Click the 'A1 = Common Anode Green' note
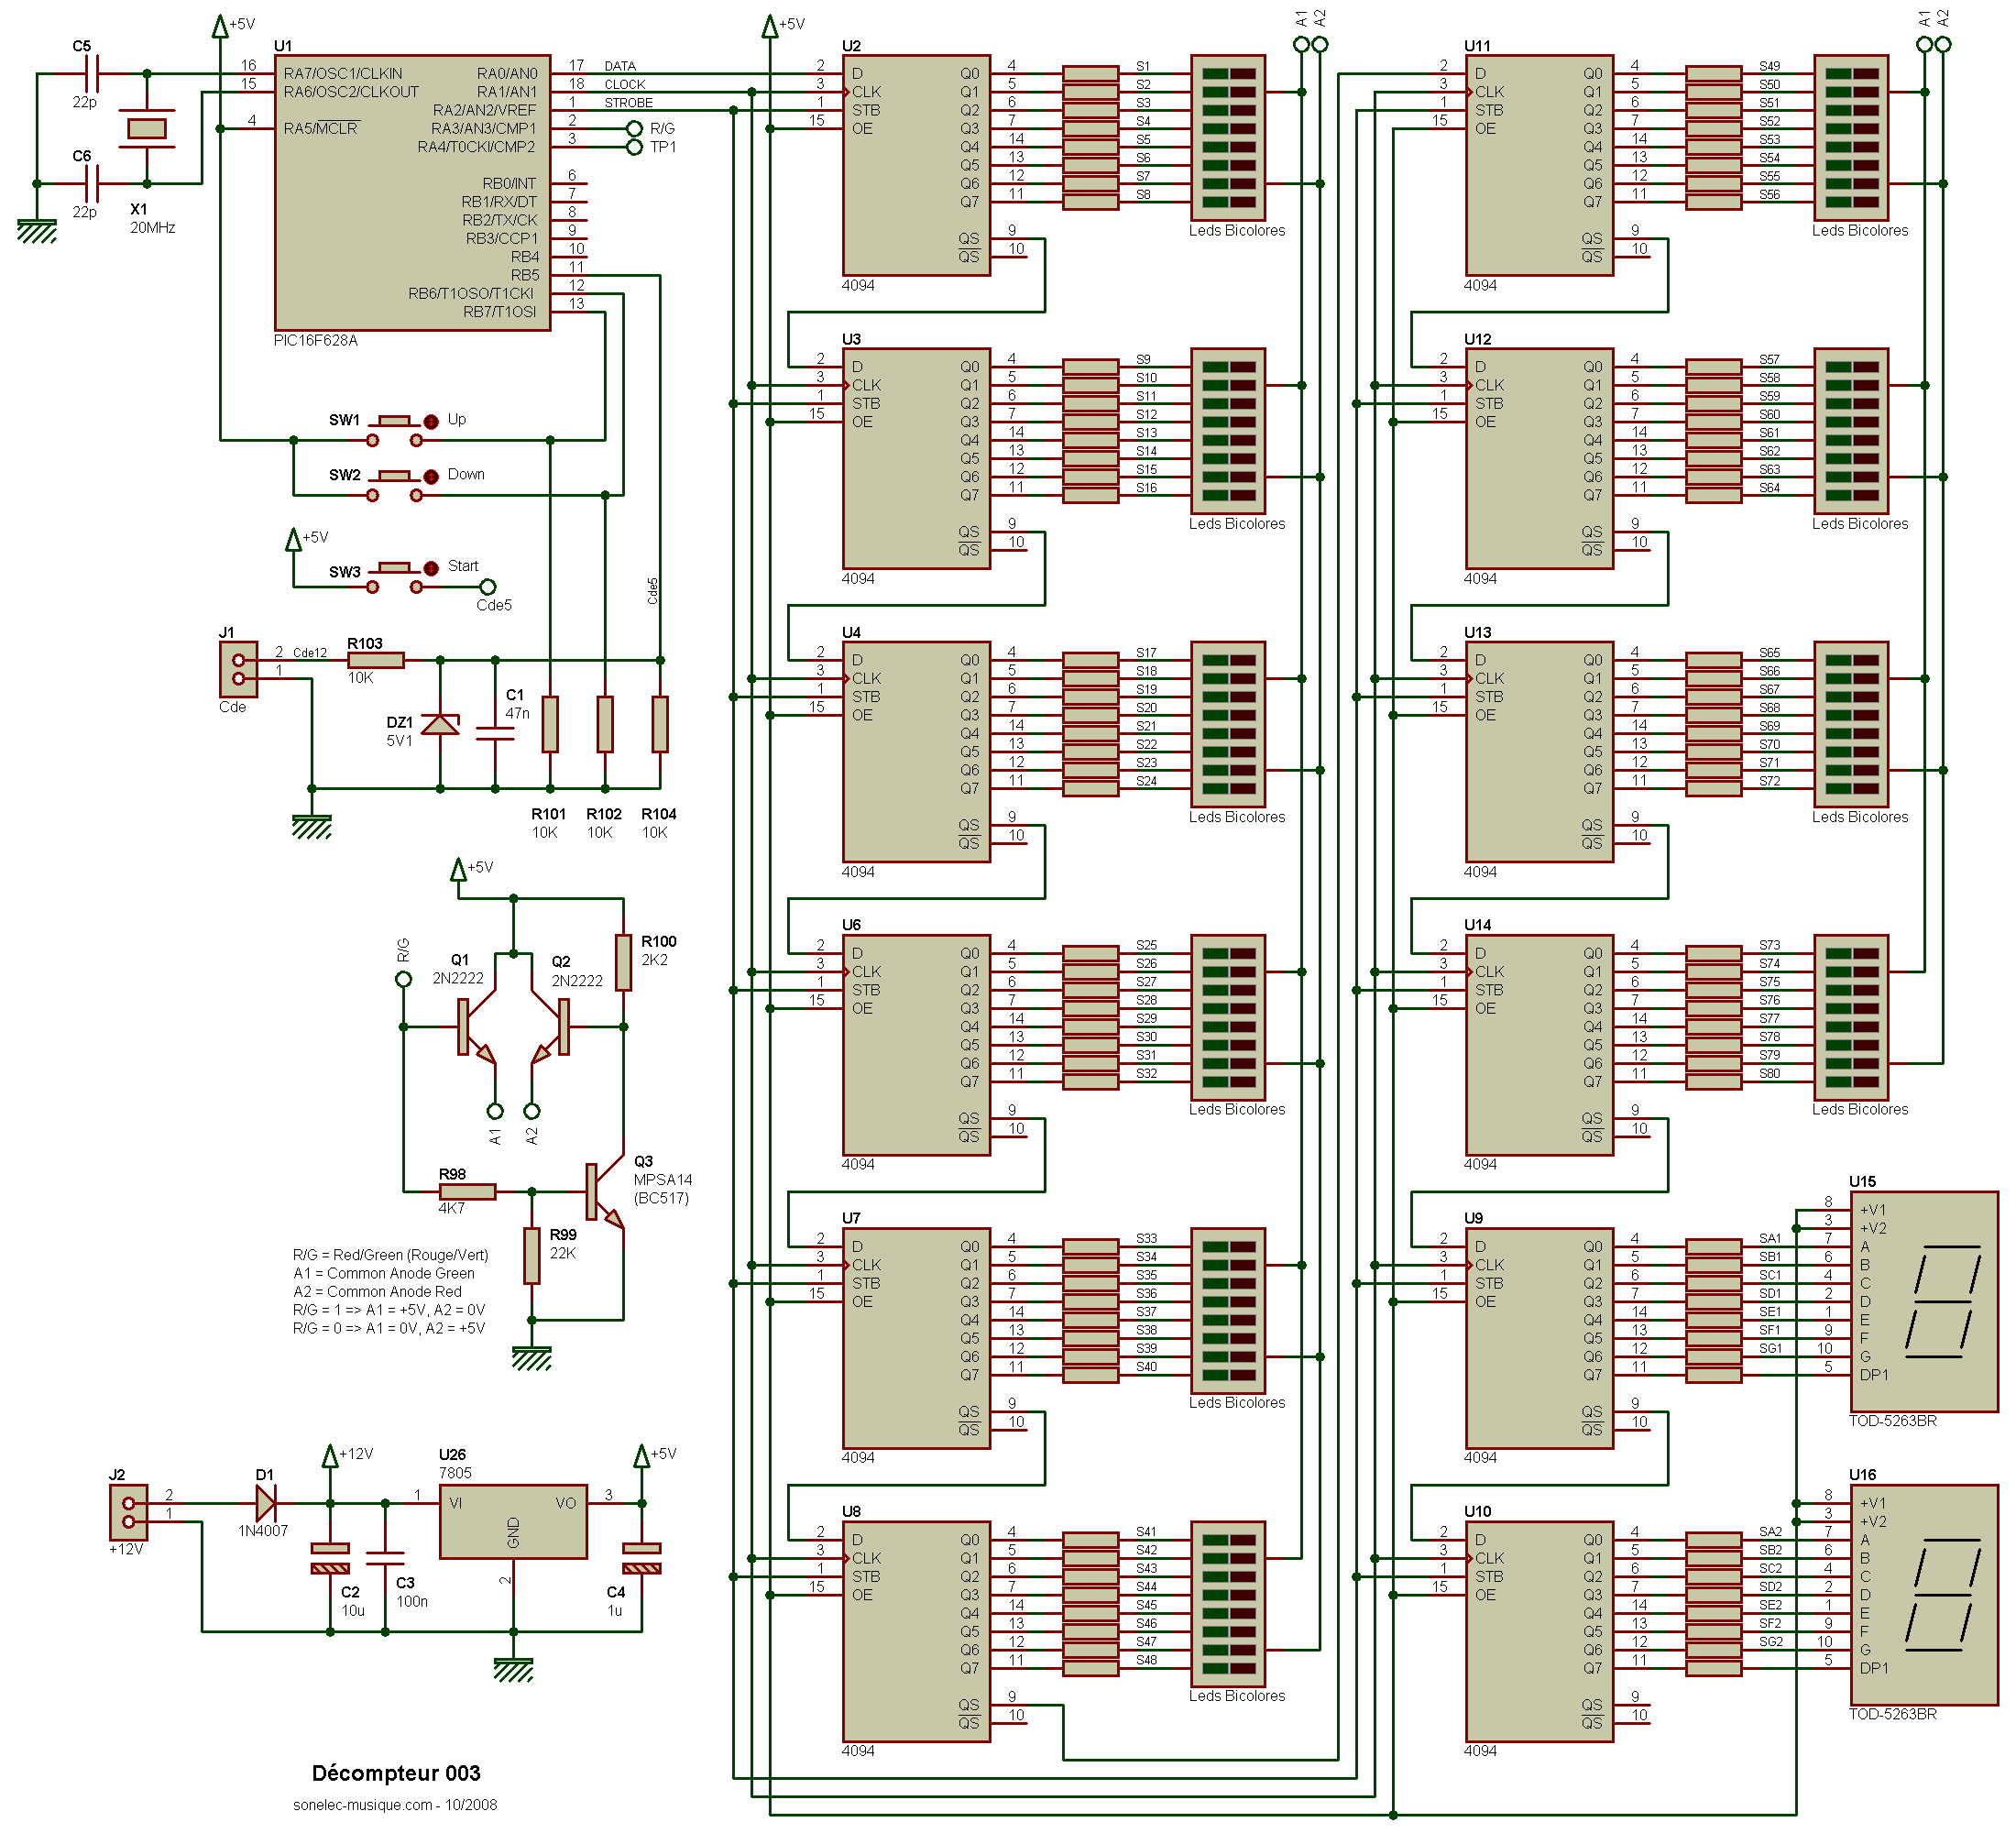 [384, 1273]
